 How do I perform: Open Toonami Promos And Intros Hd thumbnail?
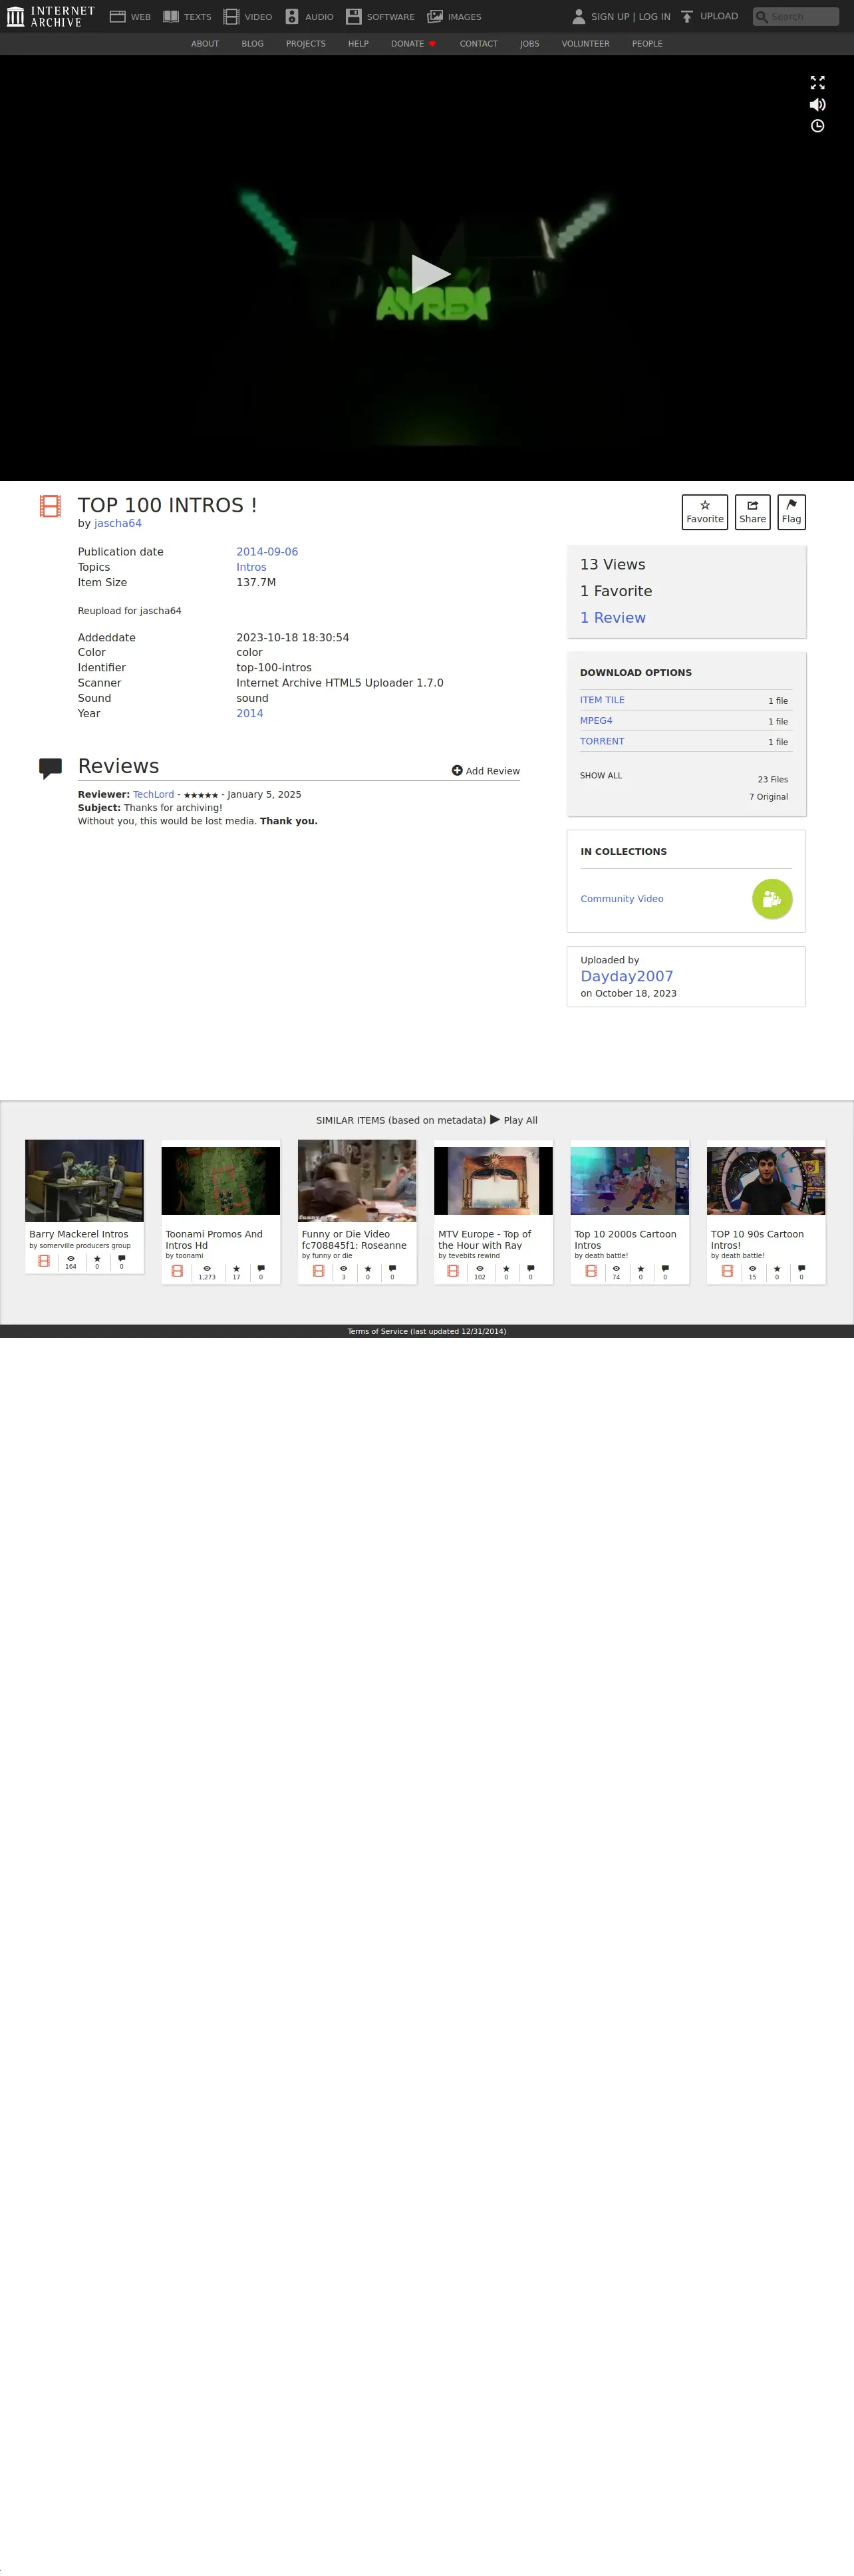(221, 1181)
